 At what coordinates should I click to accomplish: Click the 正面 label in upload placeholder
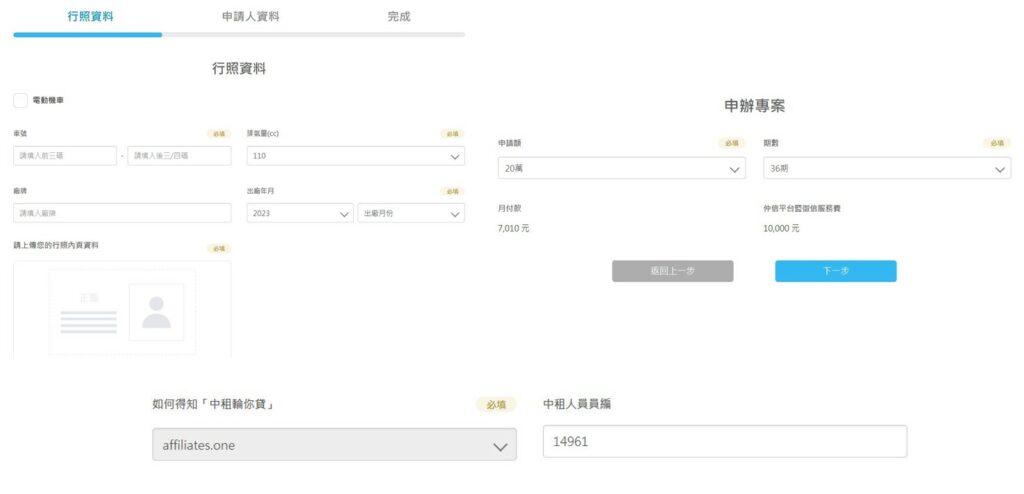pyautogui.click(x=88, y=298)
